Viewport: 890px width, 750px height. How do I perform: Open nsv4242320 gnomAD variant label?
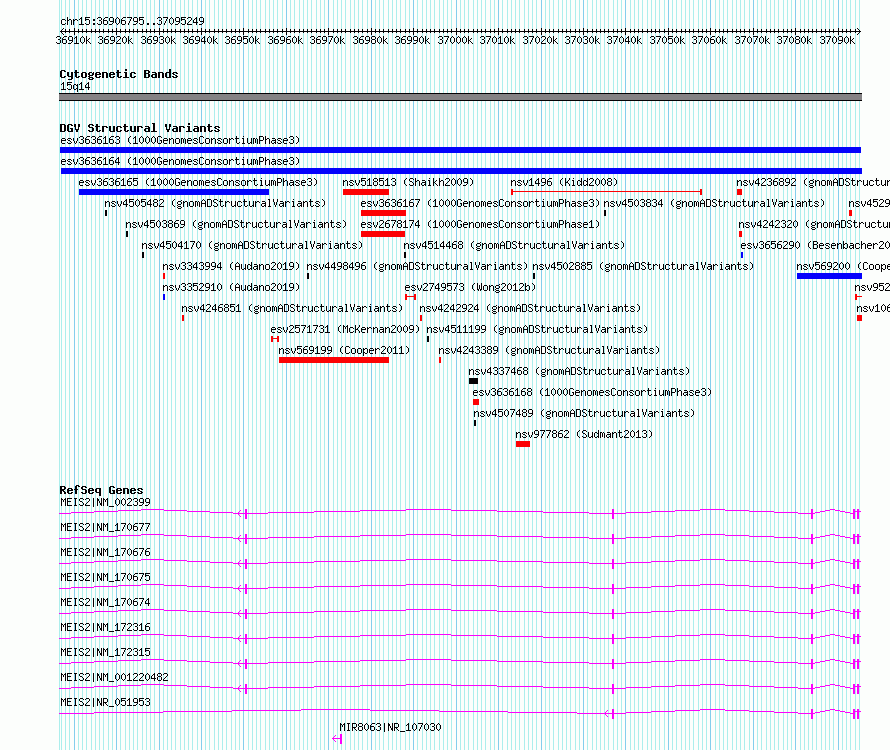click(814, 224)
